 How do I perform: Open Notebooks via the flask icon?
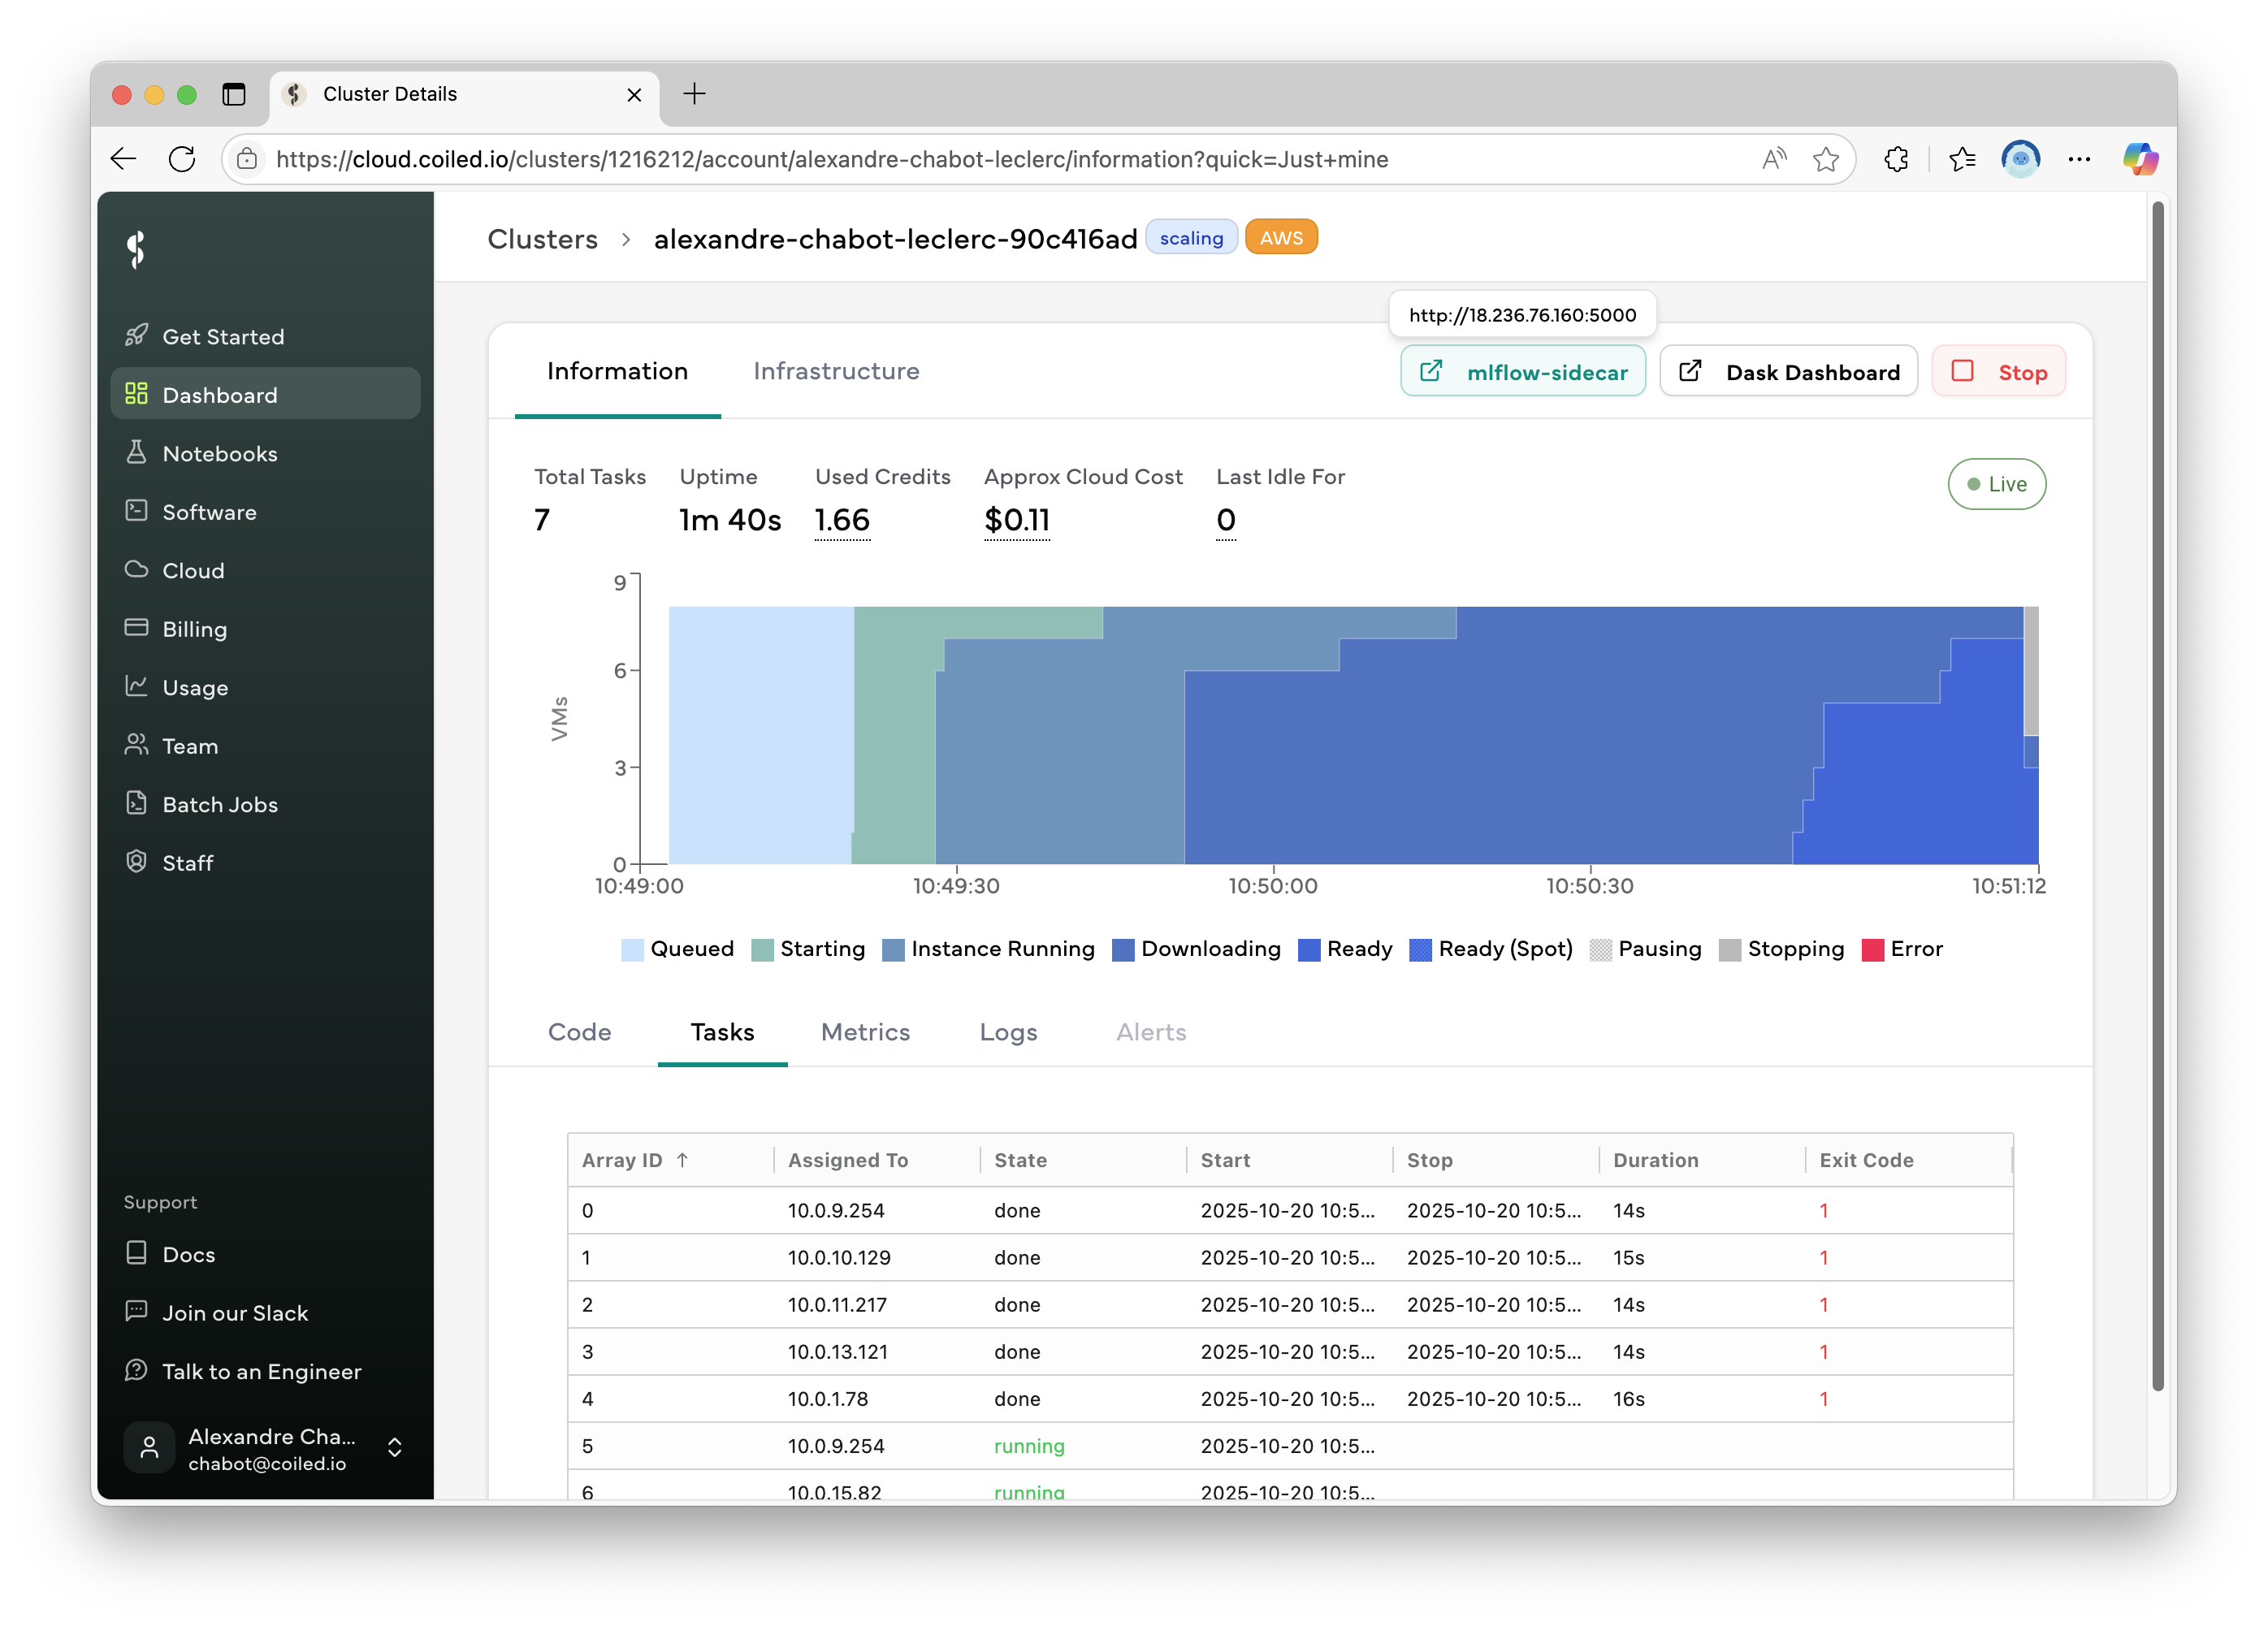[136, 453]
